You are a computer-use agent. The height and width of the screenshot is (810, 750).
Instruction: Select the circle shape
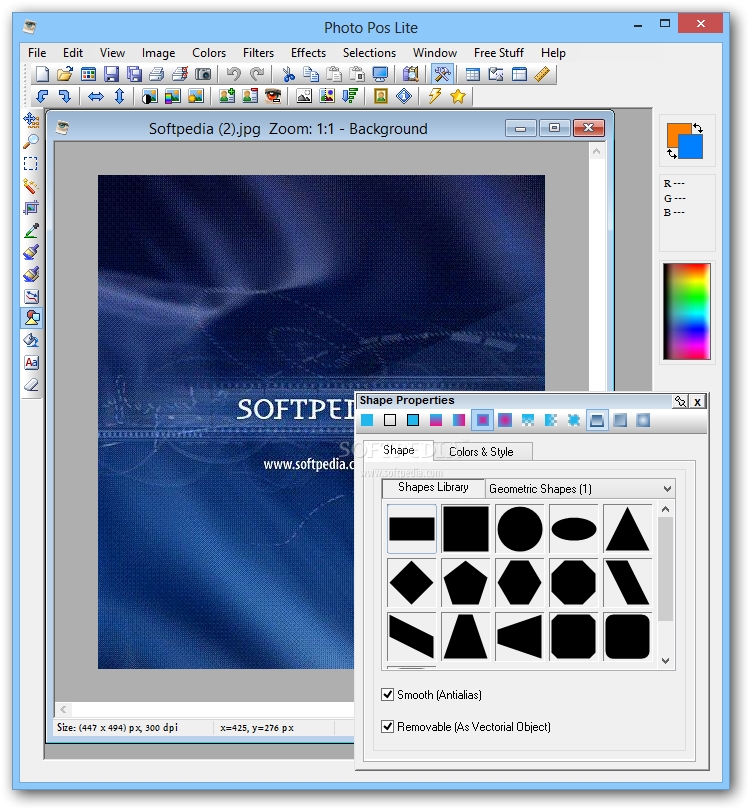tap(520, 529)
